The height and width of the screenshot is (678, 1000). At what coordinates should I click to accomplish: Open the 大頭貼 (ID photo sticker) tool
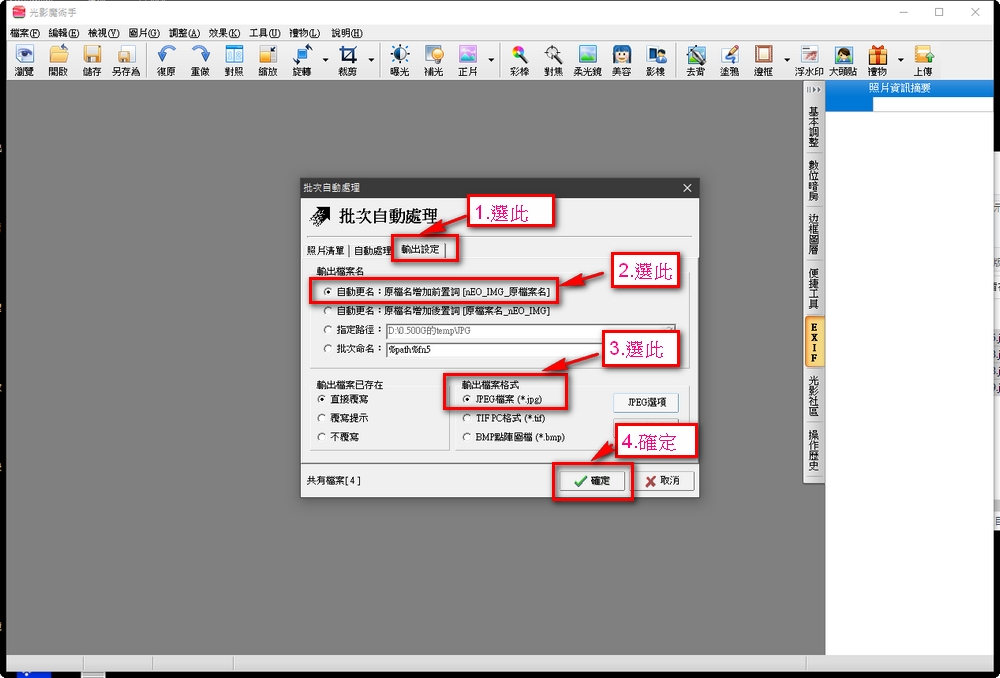[x=843, y=58]
